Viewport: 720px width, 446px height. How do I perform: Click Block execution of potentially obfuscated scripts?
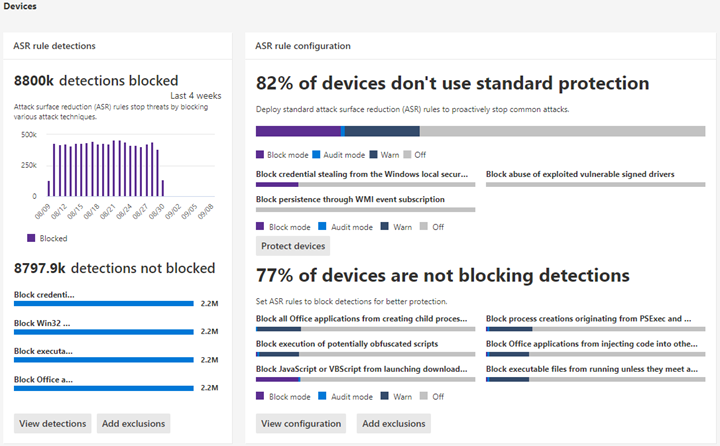pos(346,344)
